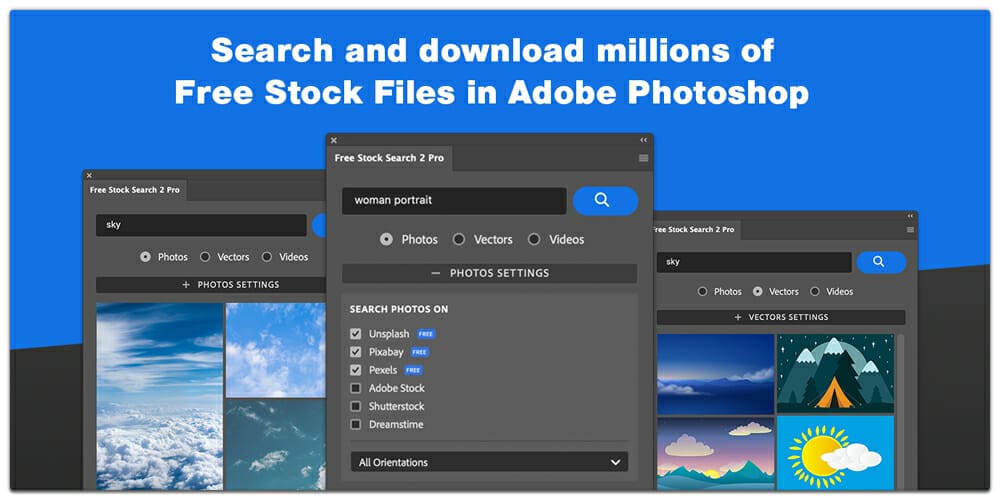Open the sun and clouds vector thumbnail

click(x=835, y=453)
